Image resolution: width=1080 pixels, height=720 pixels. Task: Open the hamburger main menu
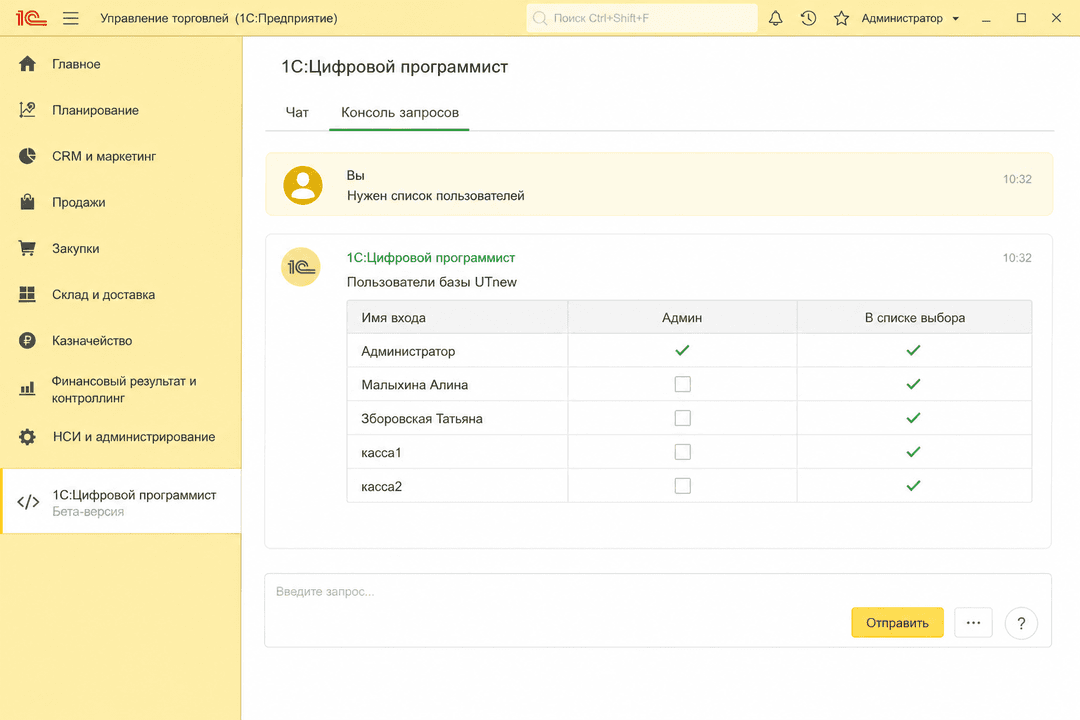[71, 19]
